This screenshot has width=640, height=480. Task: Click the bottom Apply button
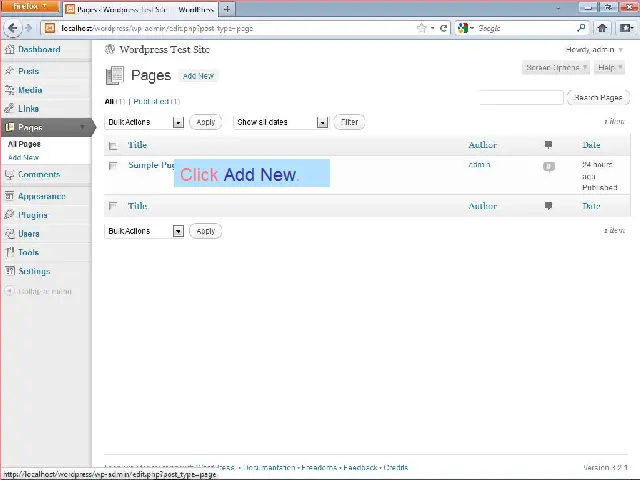(x=205, y=231)
